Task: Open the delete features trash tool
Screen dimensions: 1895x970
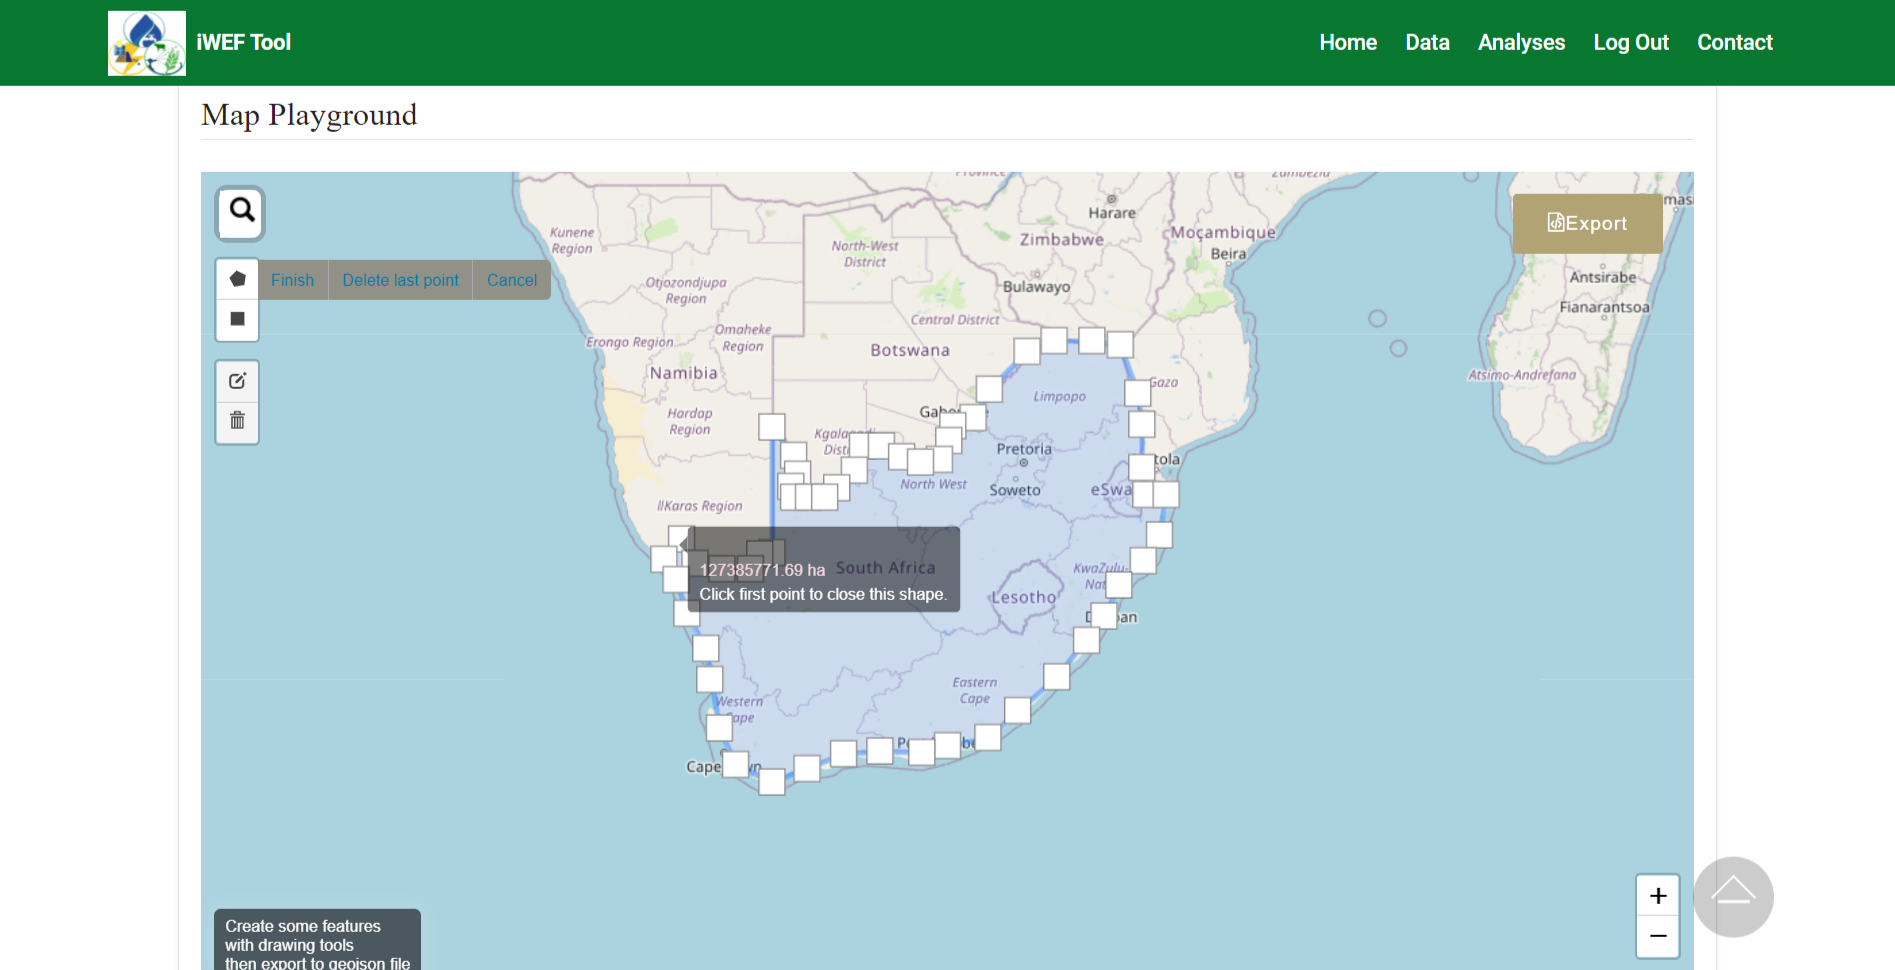Action: [x=236, y=422]
